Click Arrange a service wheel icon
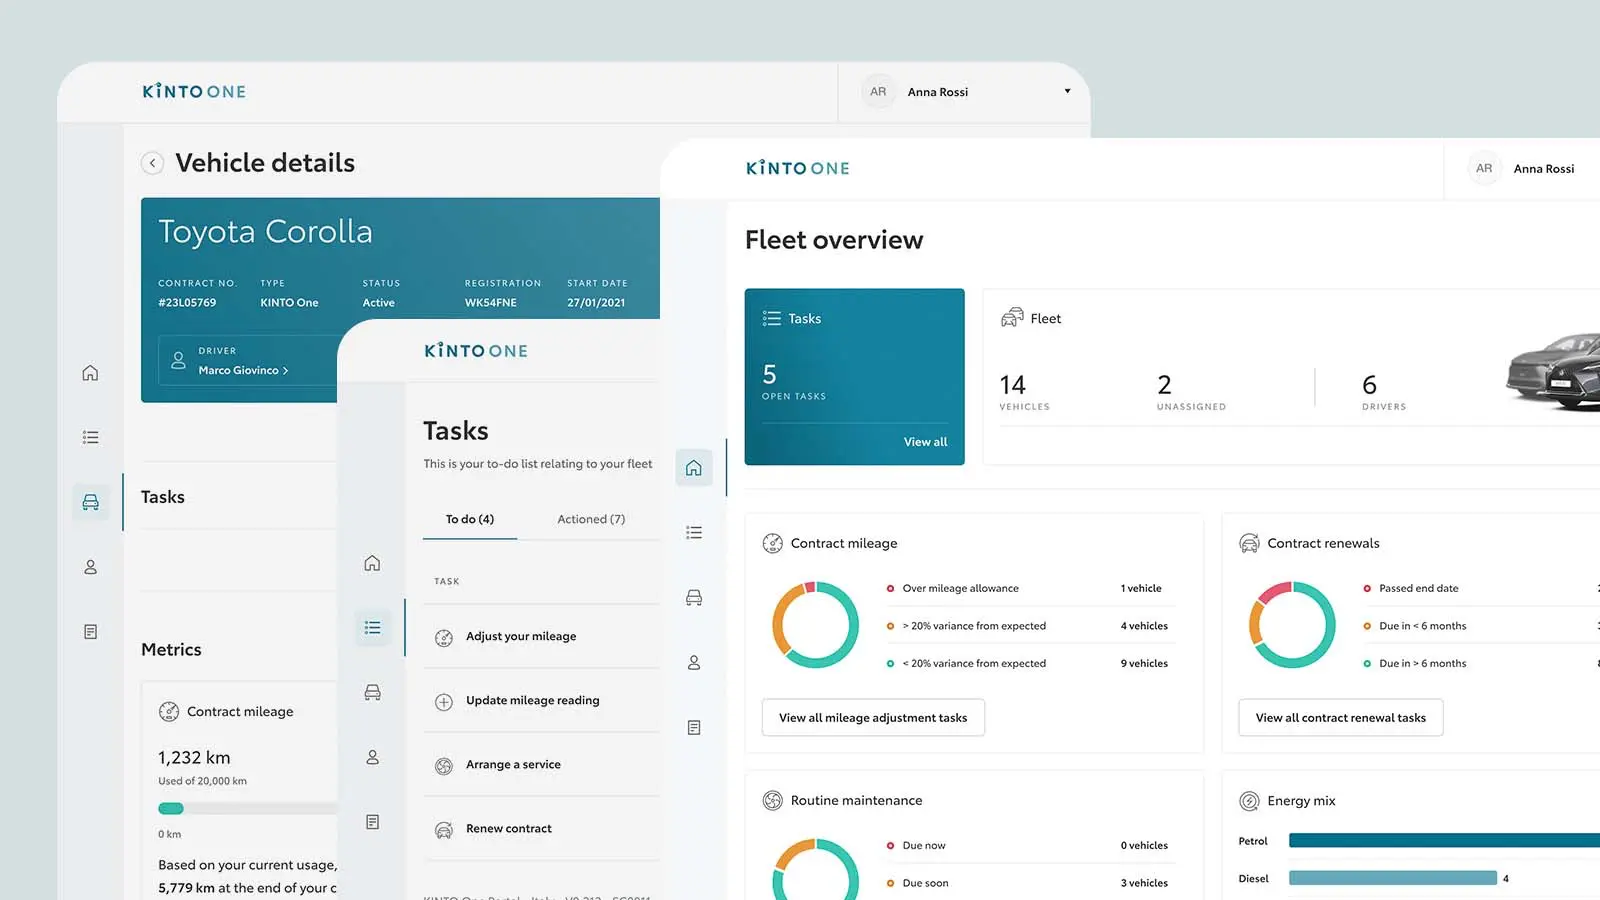 [x=444, y=766]
